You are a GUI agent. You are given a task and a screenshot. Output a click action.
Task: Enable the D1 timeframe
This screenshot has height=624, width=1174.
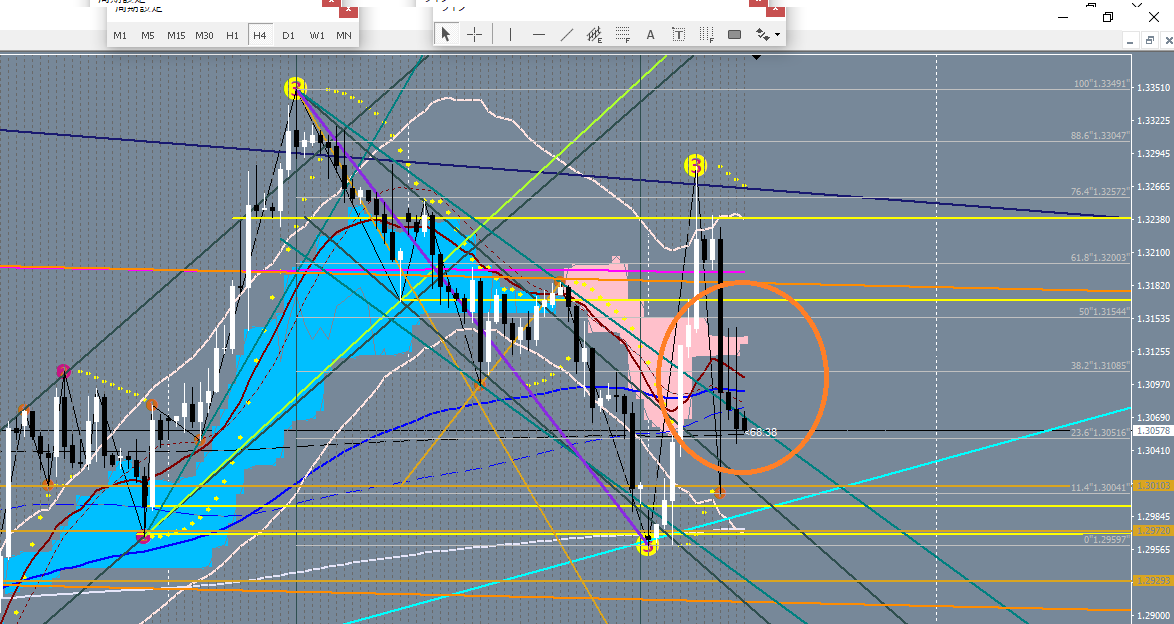click(x=288, y=35)
